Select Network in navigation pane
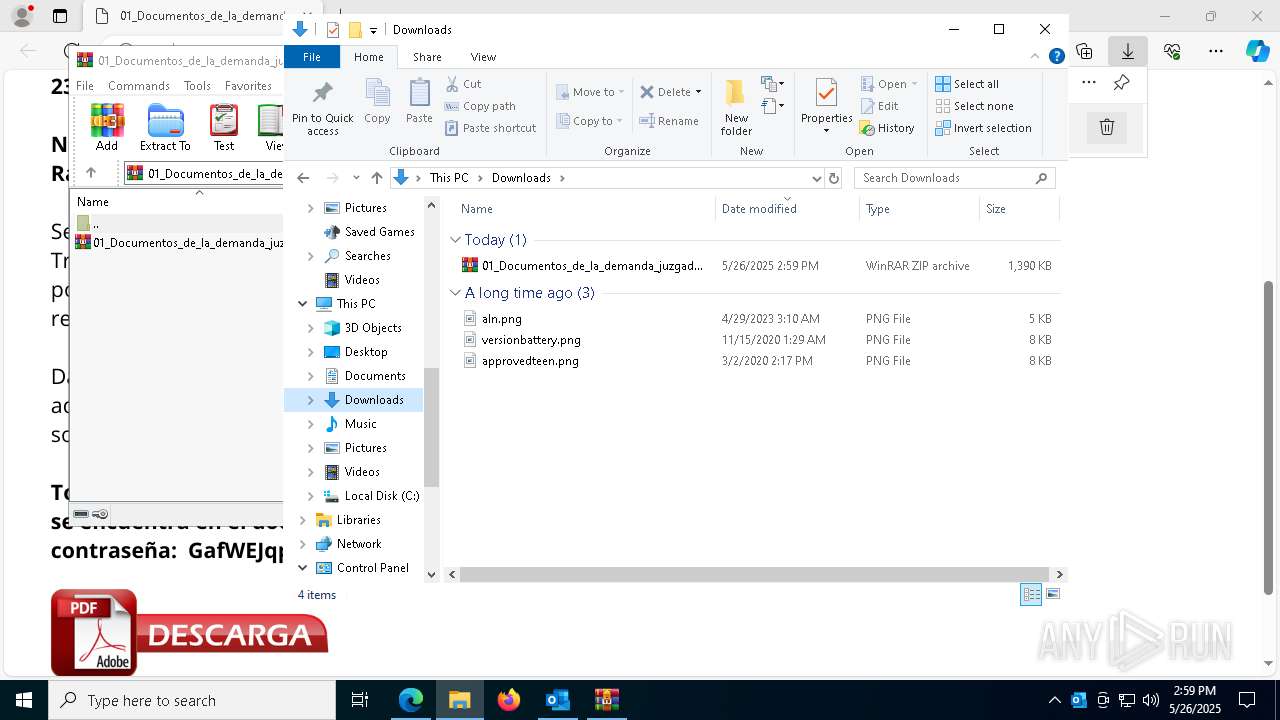 (359, 544)
